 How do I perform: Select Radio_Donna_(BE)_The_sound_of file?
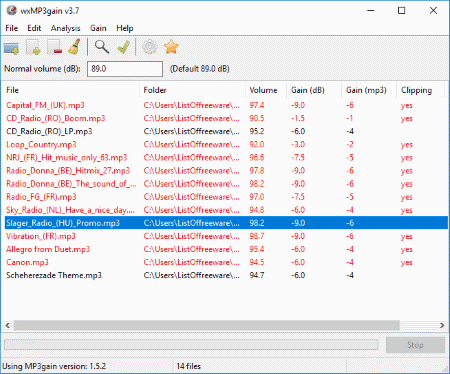pyautogui.click(x=71, y=184)
